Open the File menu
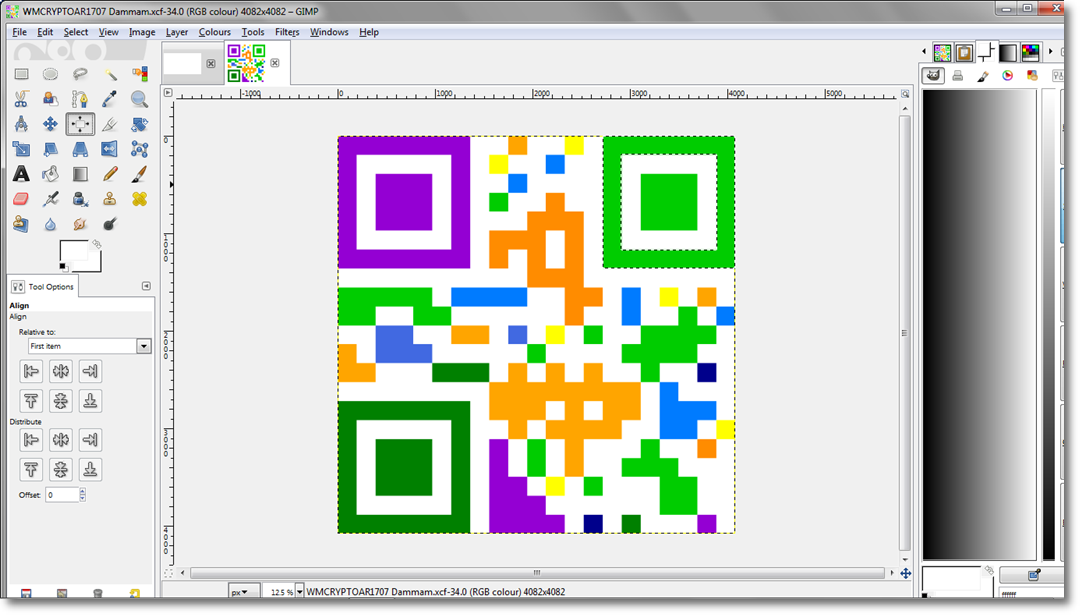Image resolution: width=1080 pixels, height=615 pixels. (19, 32)
